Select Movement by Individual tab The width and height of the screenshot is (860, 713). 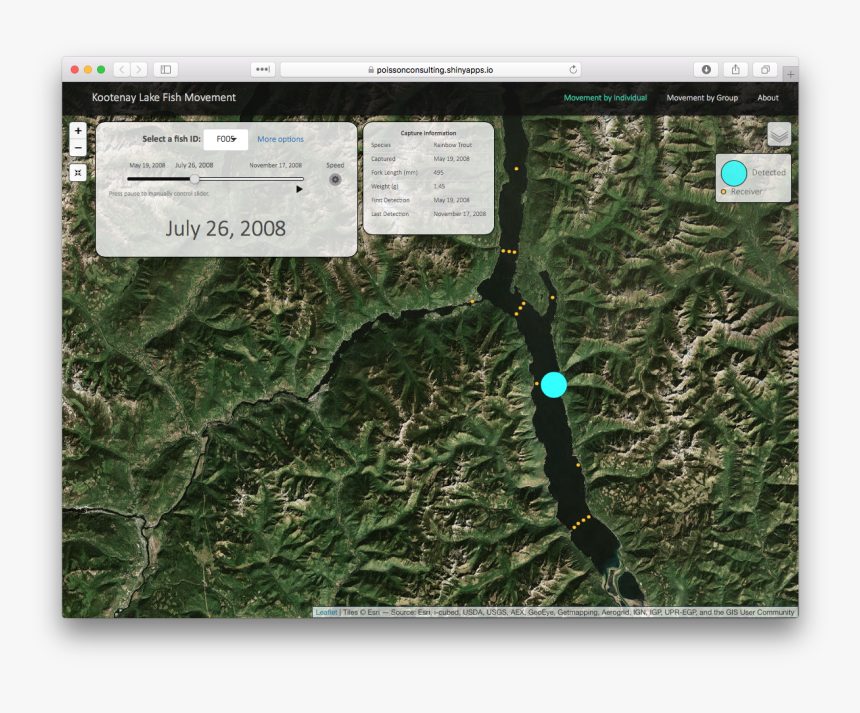(605, 98)
